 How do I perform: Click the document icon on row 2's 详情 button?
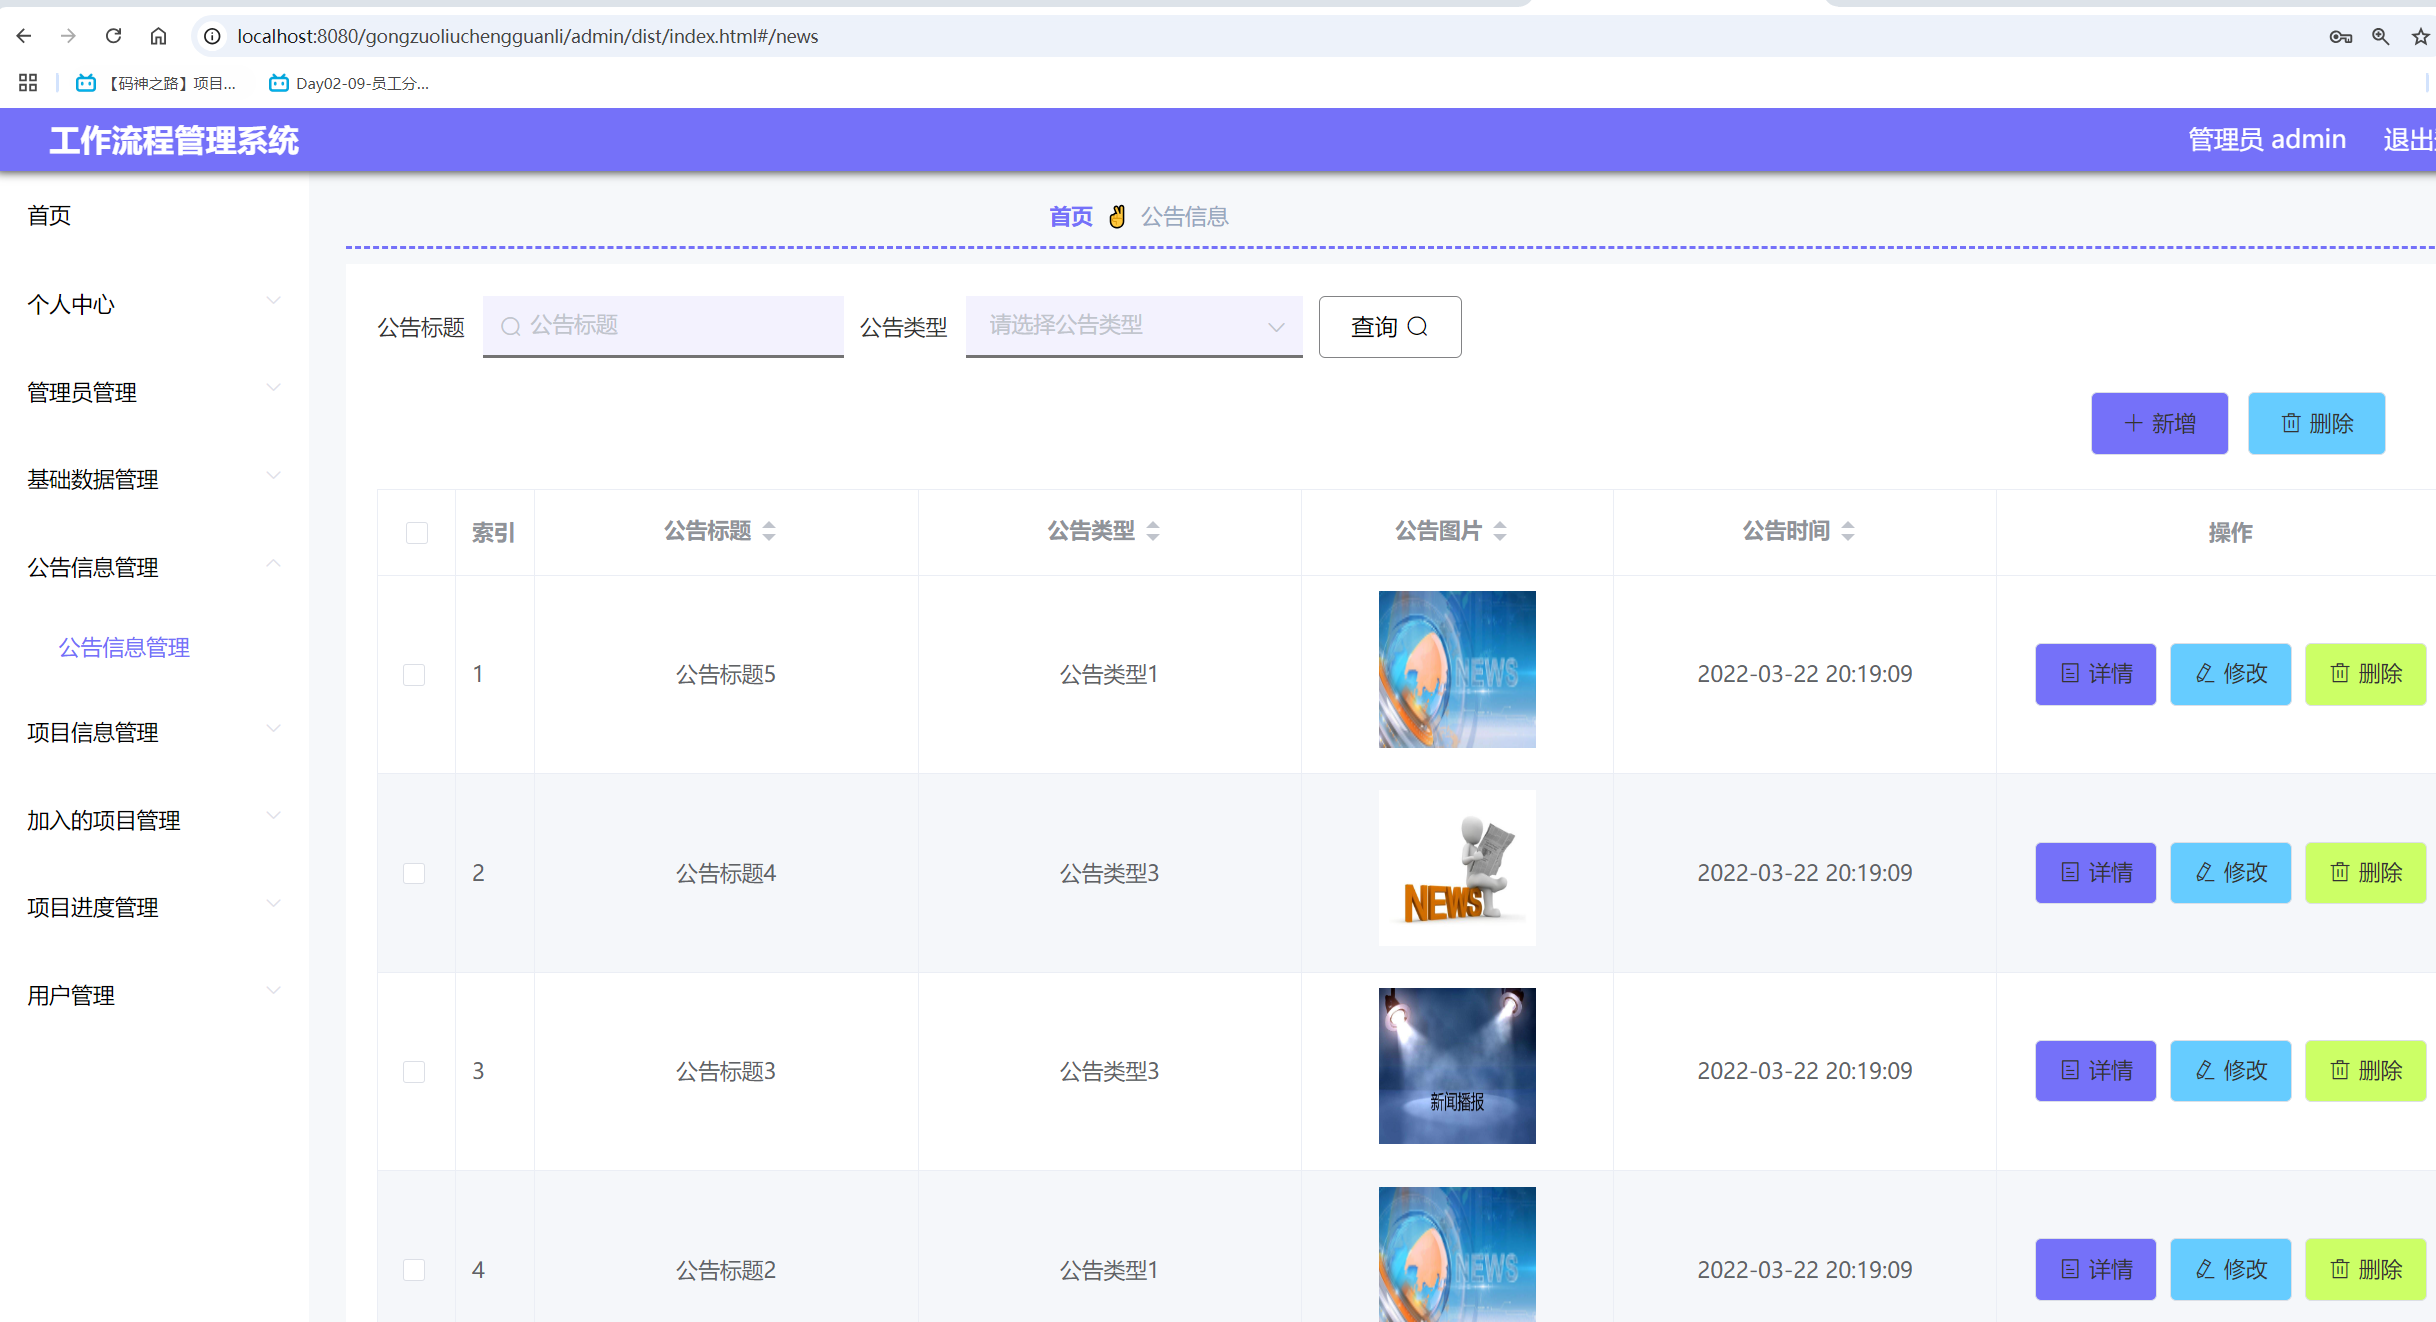[2070, 872]
